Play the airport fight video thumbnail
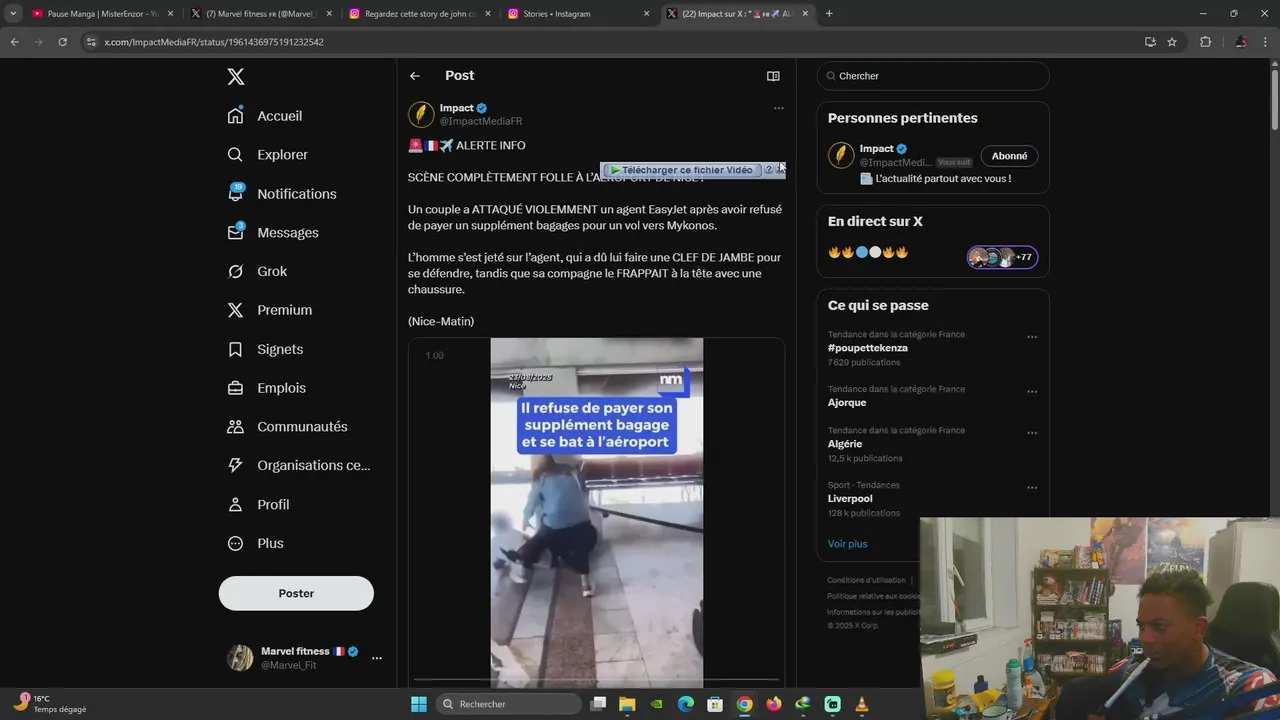Viewport: 1280px width, 720px height. click(x=597, y=512)
